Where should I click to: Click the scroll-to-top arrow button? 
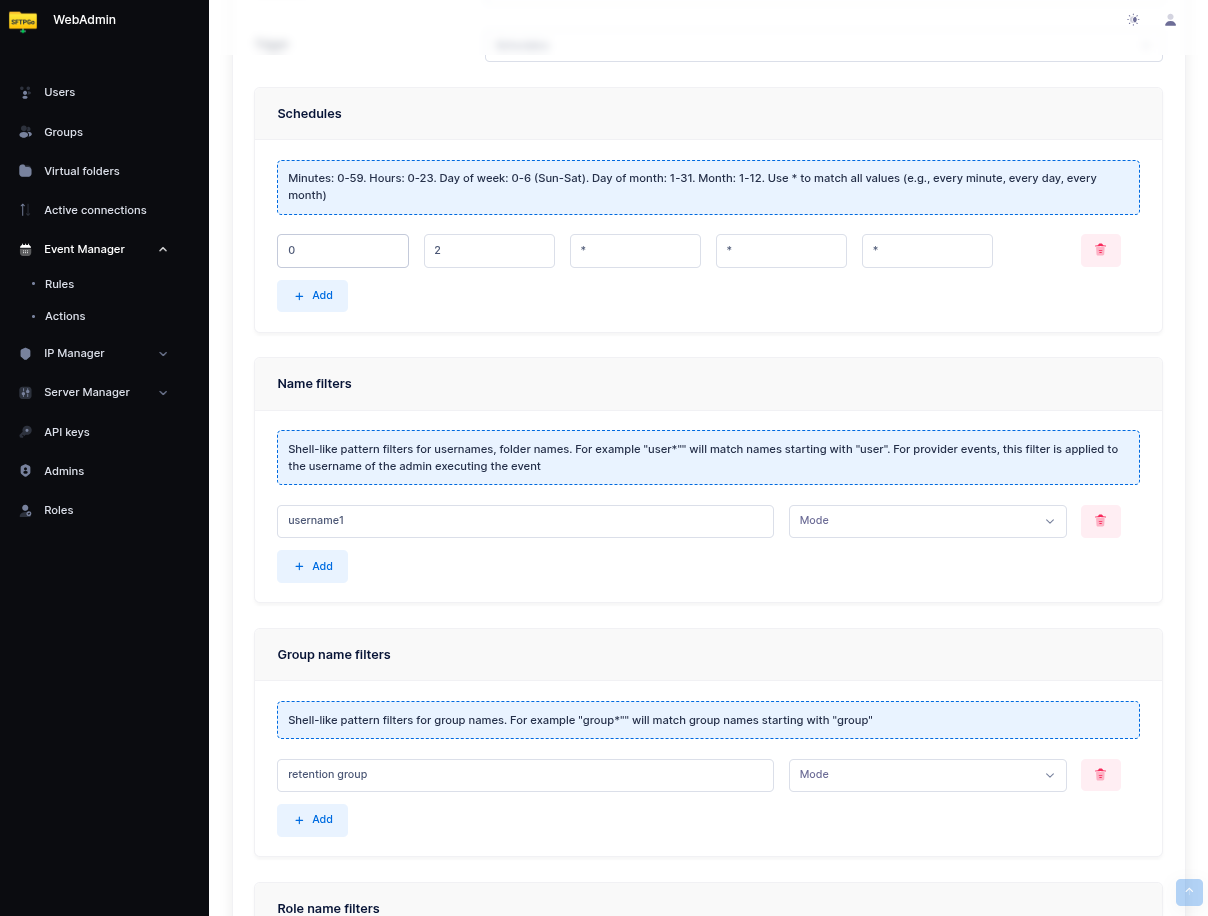point(1189,892)
